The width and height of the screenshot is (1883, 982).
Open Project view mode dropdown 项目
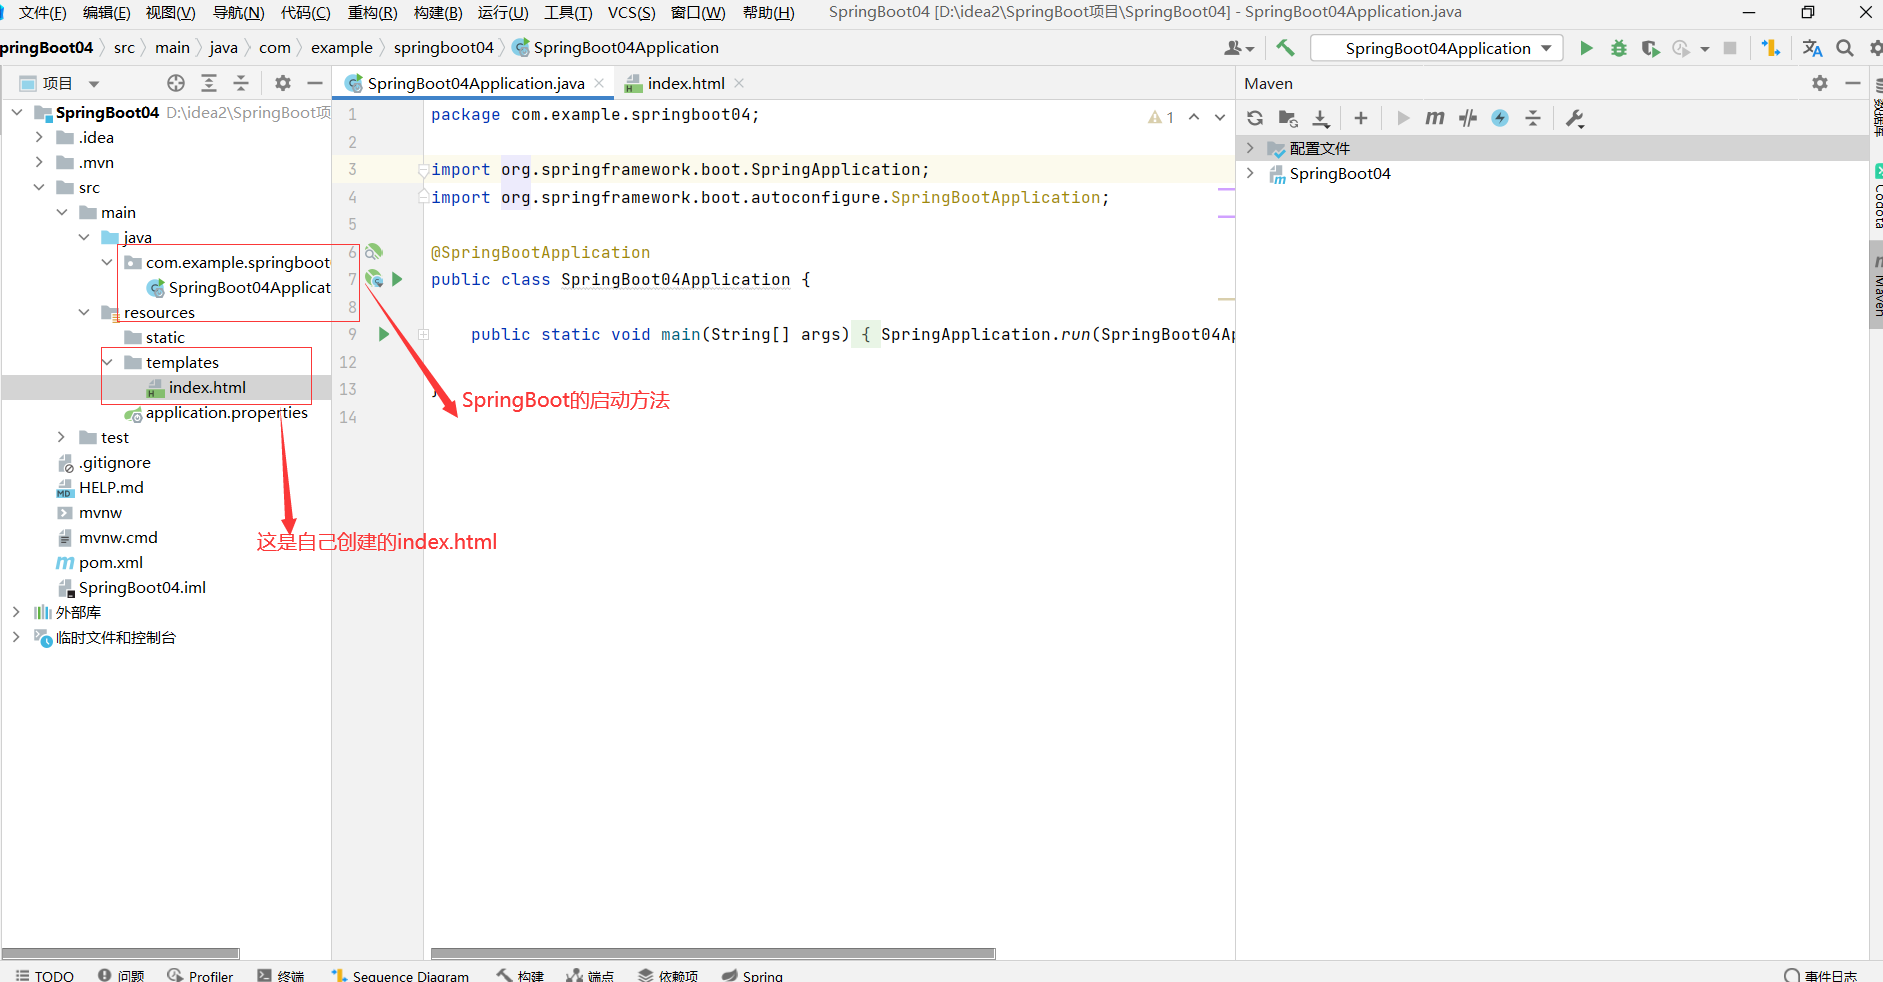(x=60, y=83)
